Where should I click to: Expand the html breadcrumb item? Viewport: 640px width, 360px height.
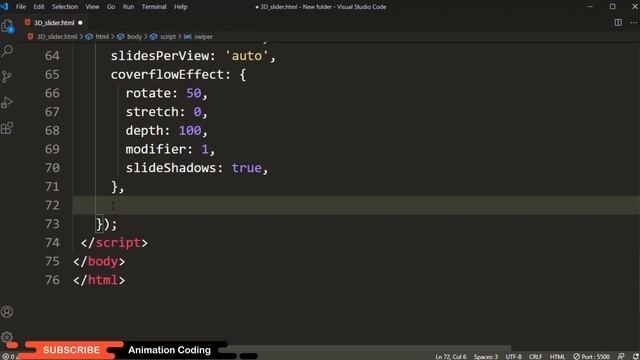[x=102, y=37]
